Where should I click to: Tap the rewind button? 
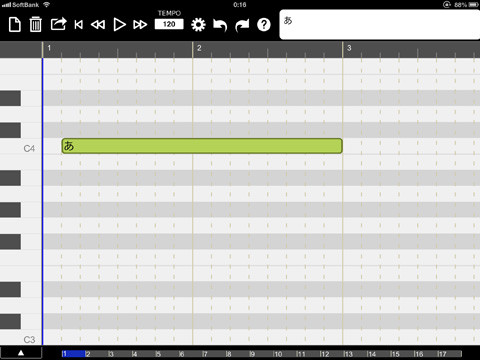(98, 25)
